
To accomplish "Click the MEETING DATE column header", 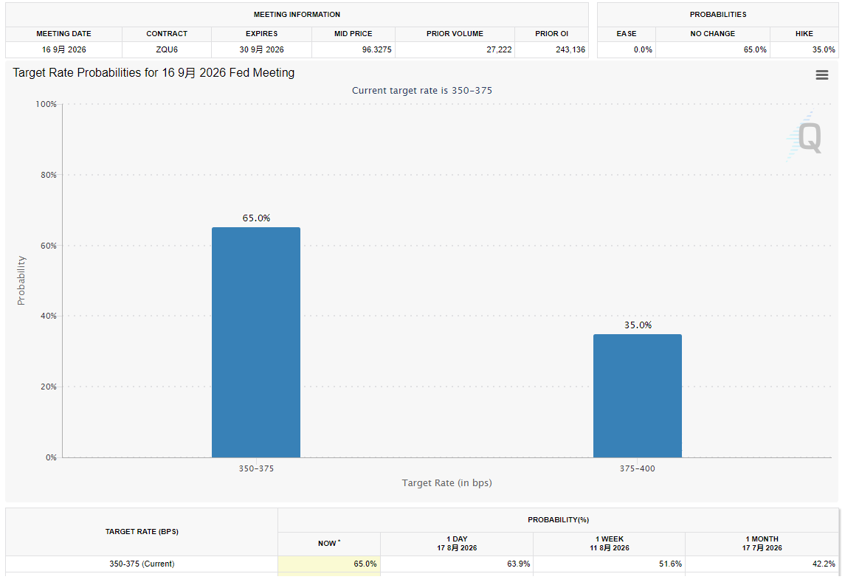I will click(64, 33).
